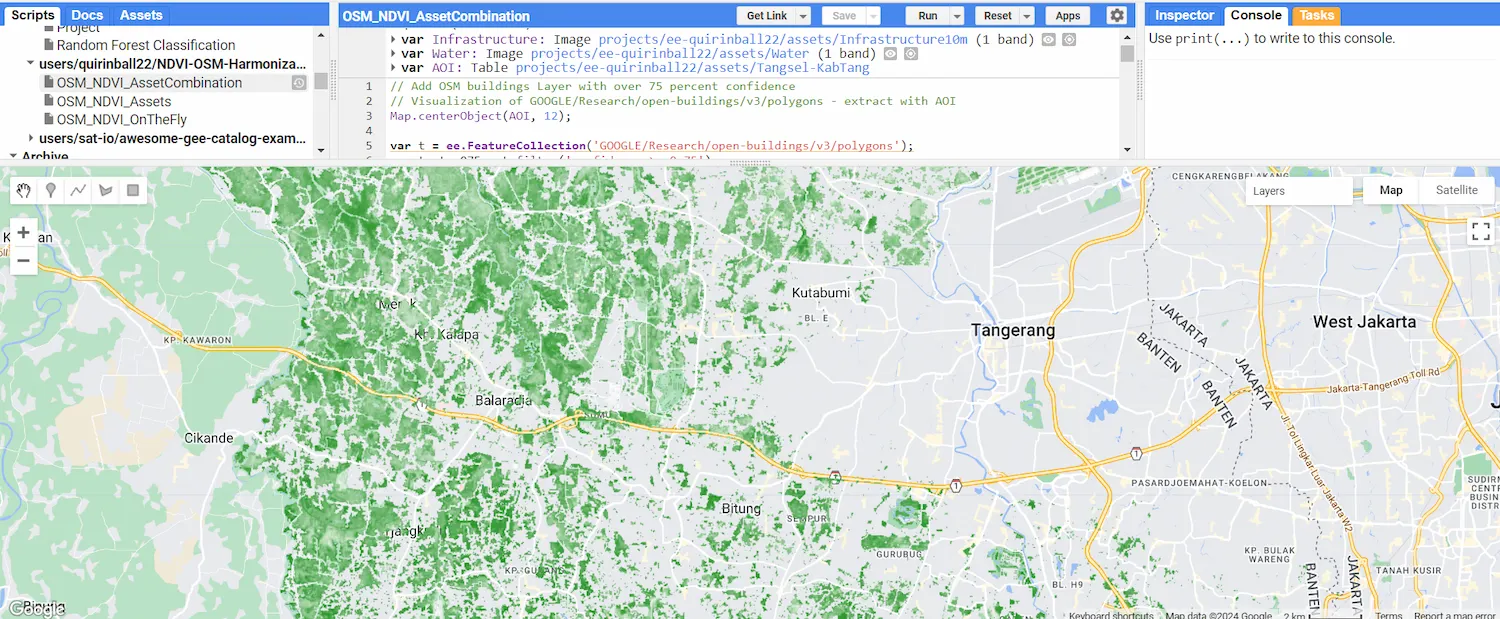Switch the basemap to Satellite

tap(1456, 190)
